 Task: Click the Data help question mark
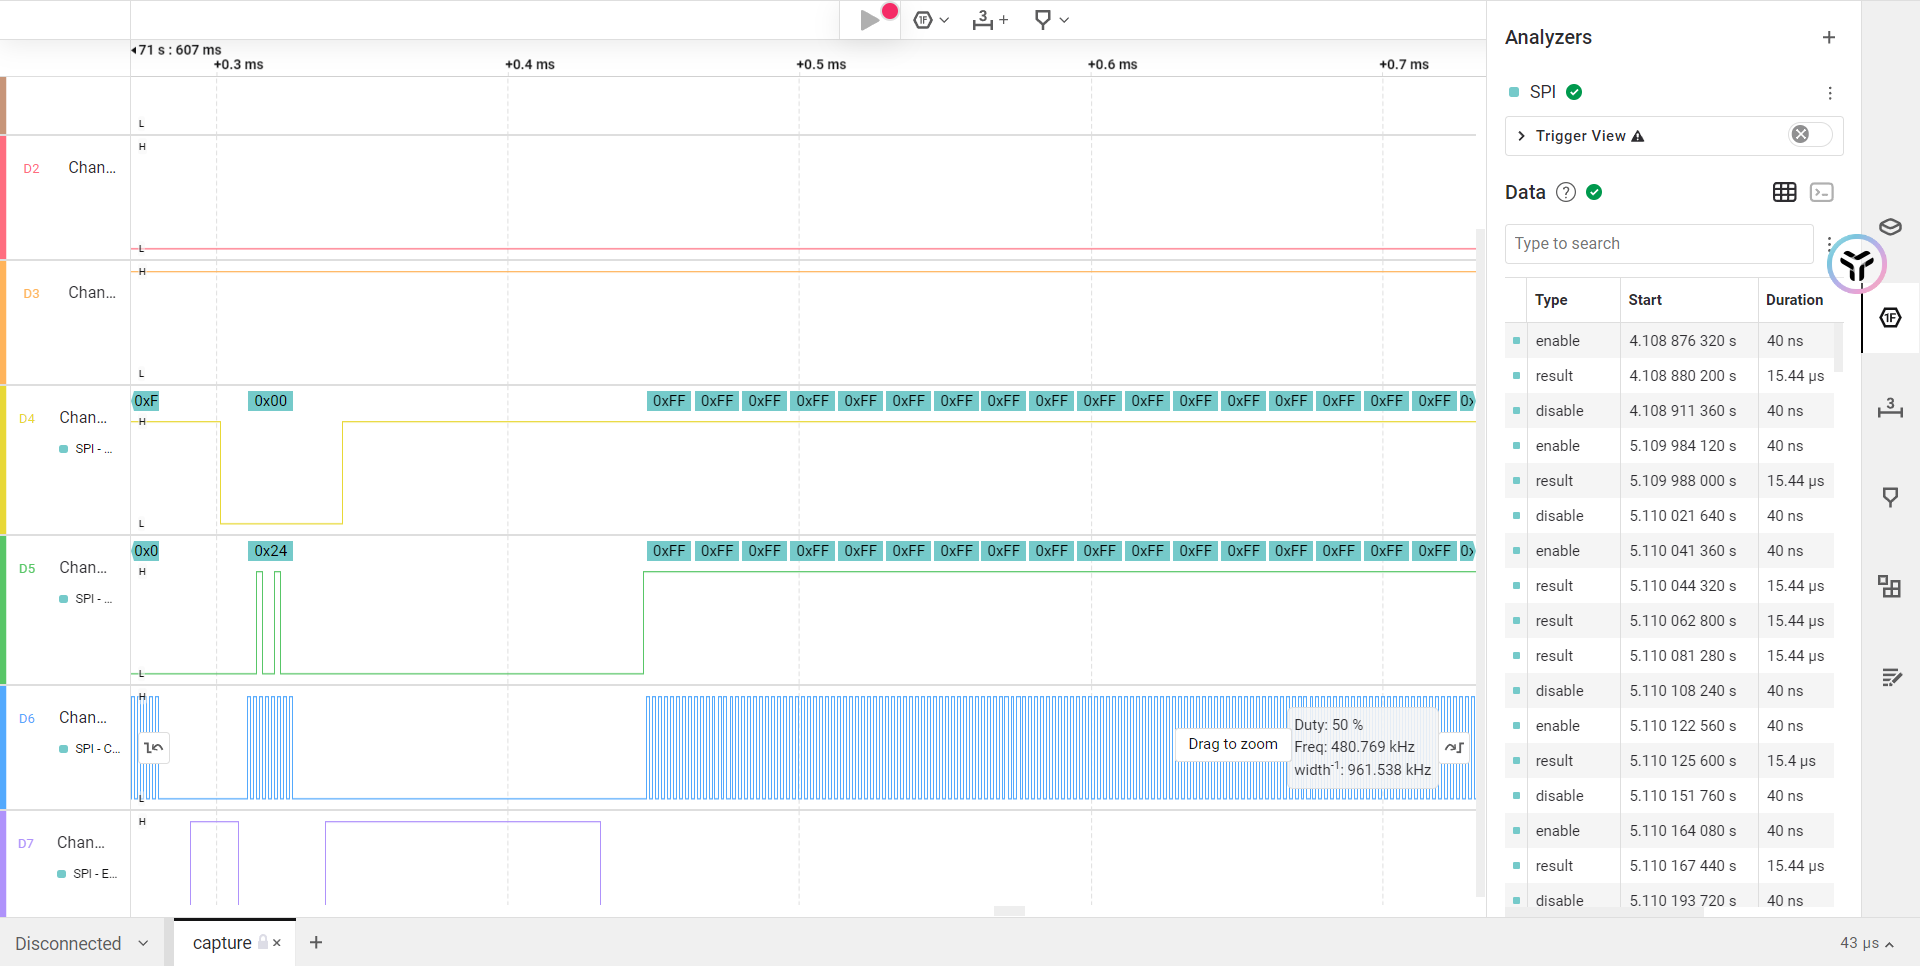coord(1566,192)
